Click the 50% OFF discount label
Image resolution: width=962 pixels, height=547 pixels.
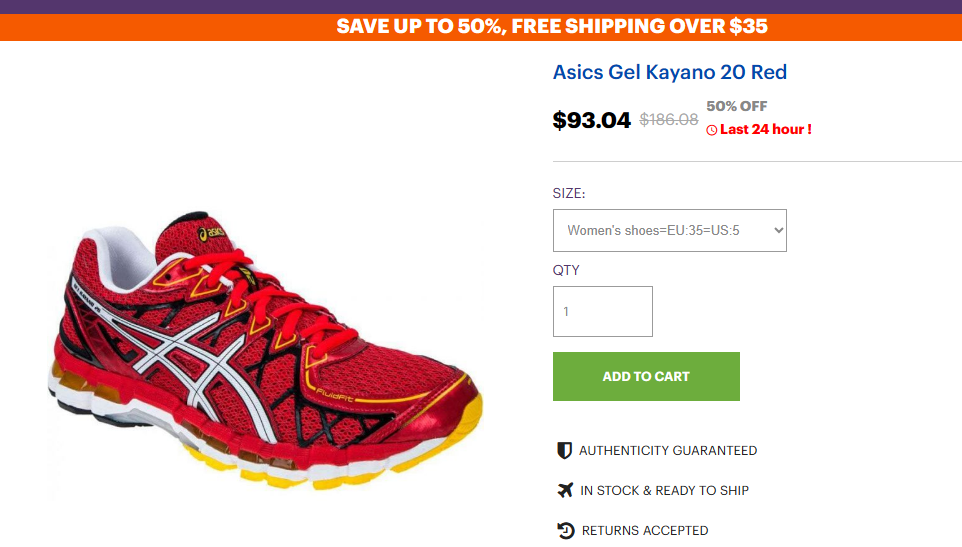click(x=736, y=106)
